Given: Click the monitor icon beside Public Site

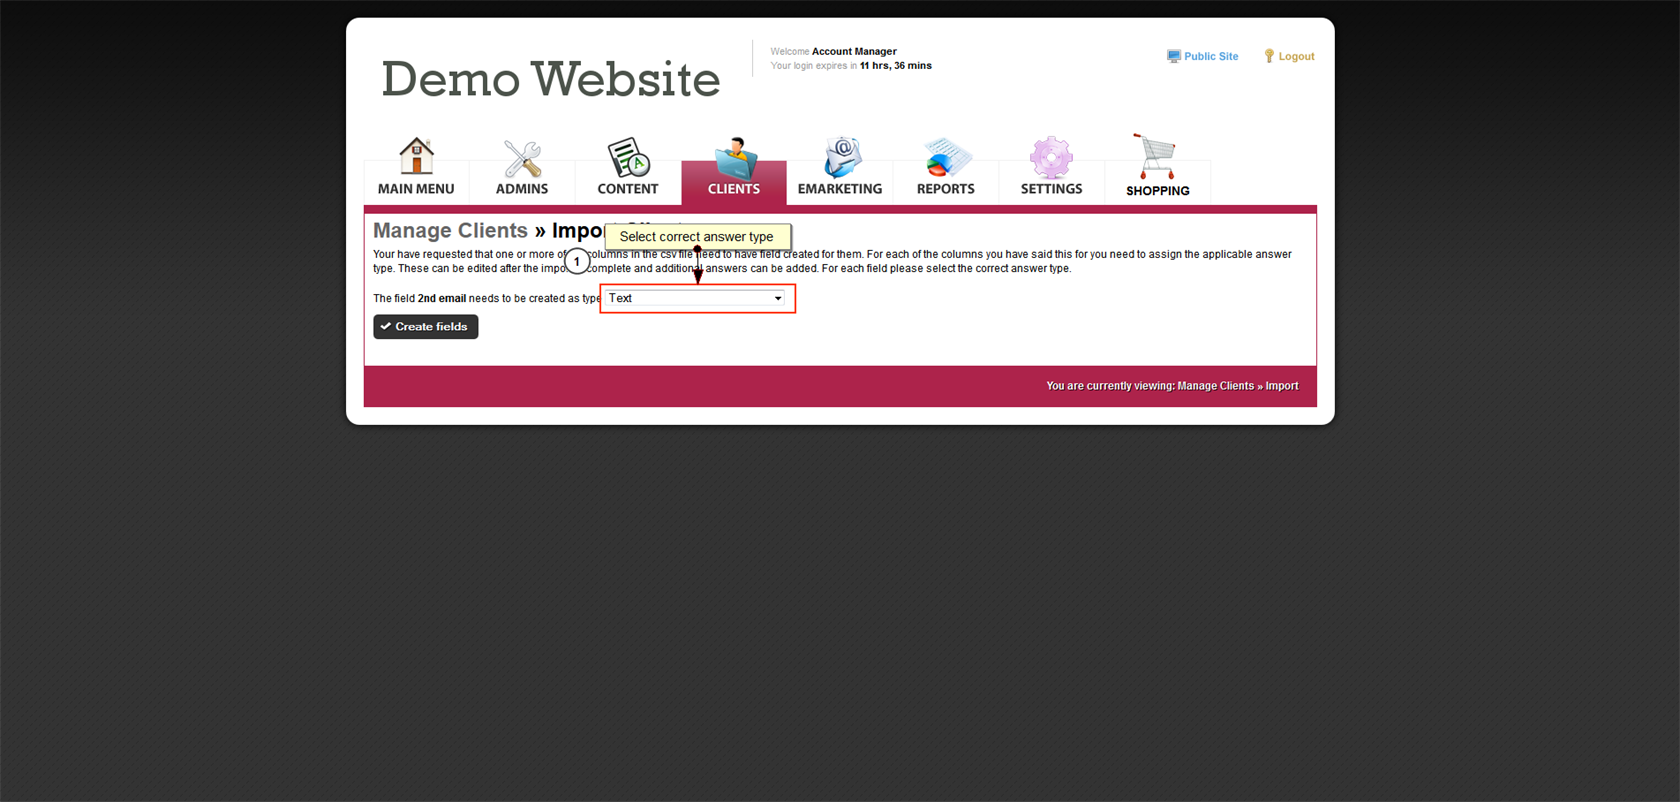Looking at the screenshot, I should pyautogui.click(x=1173, y=57).
